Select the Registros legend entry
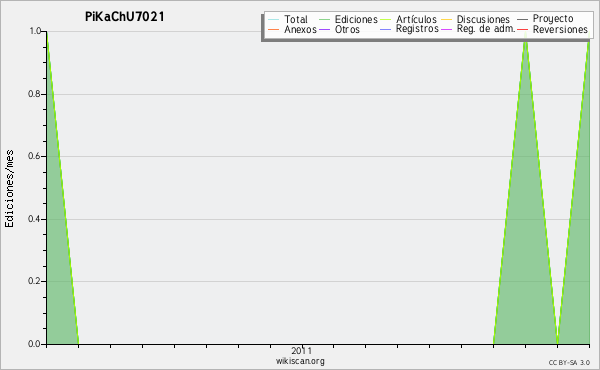 [x=417, y=29]
